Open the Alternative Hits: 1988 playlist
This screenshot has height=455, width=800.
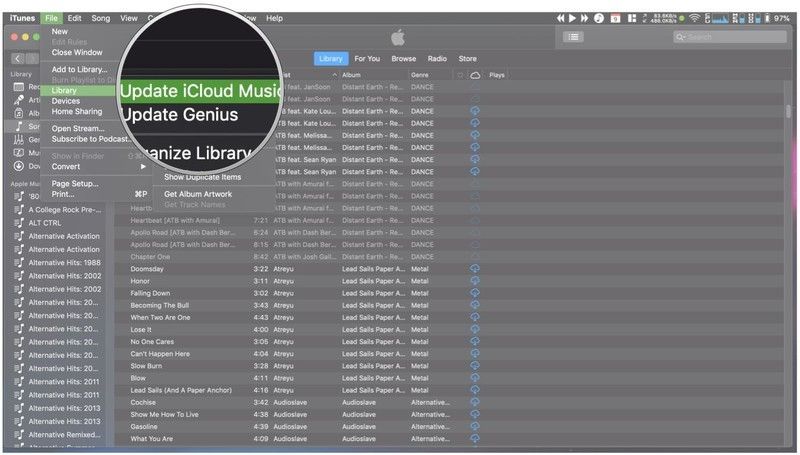tap(64, 263)
